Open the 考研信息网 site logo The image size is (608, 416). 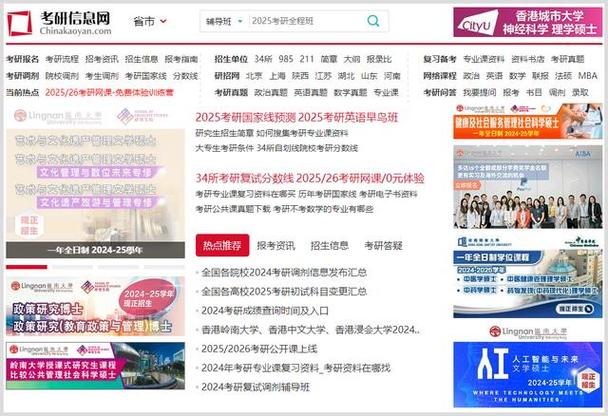click(x=59, y=23)
